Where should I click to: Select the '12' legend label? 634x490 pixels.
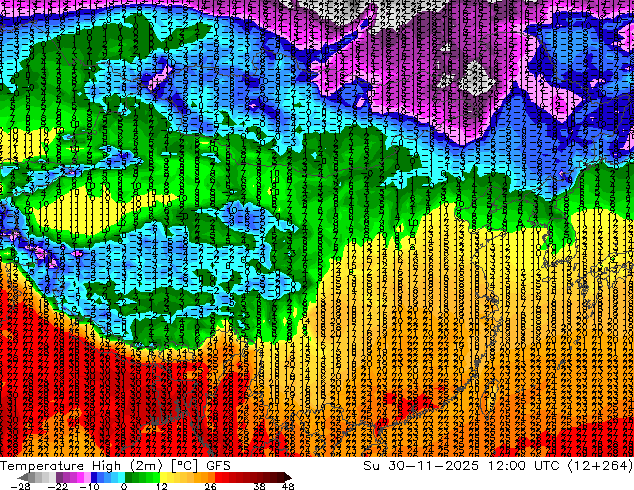pyautogui.click(x=162, y=486)
